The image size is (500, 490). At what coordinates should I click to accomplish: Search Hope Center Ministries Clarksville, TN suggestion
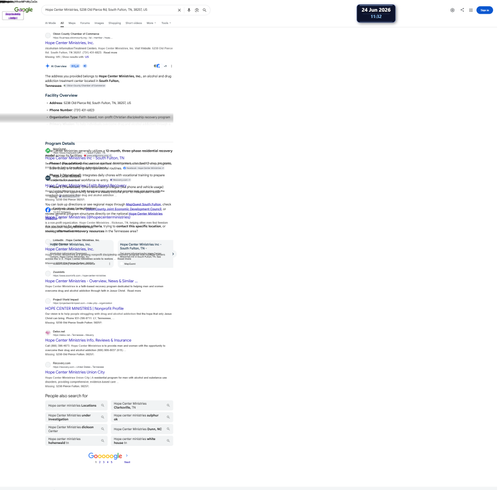(142, 406)
